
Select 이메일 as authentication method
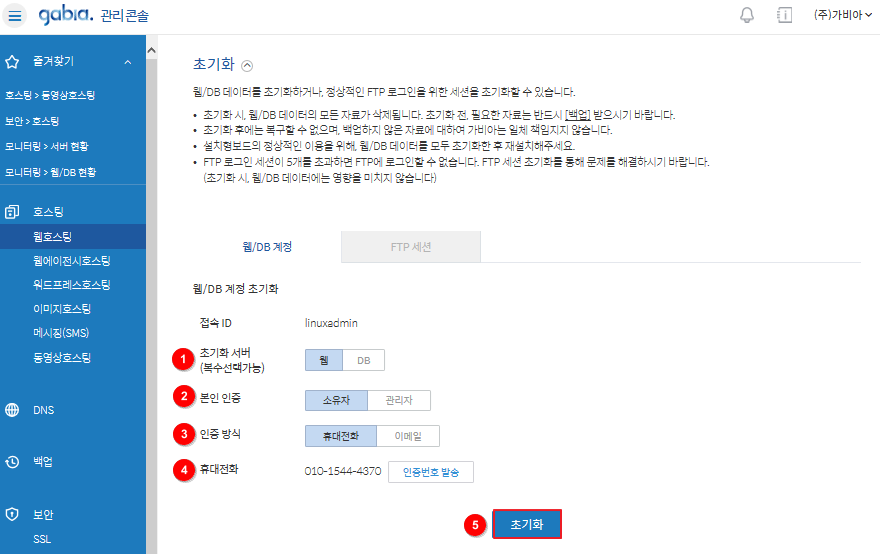point(408,436)
